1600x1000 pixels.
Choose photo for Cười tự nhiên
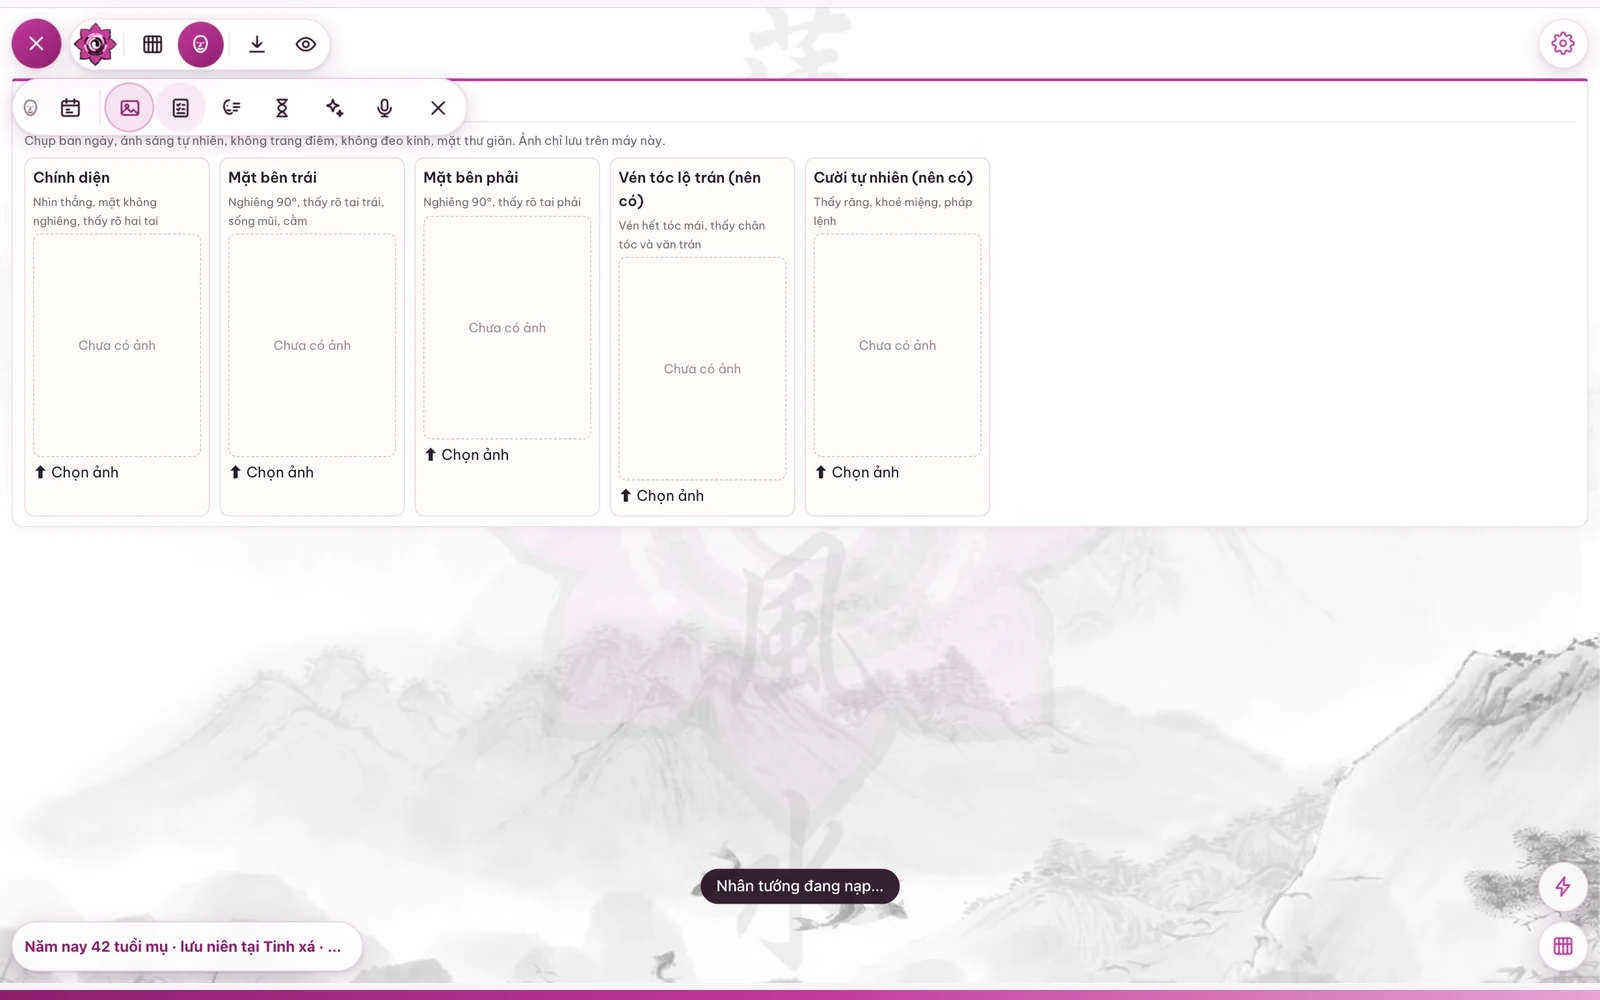[x=857, y=472]
